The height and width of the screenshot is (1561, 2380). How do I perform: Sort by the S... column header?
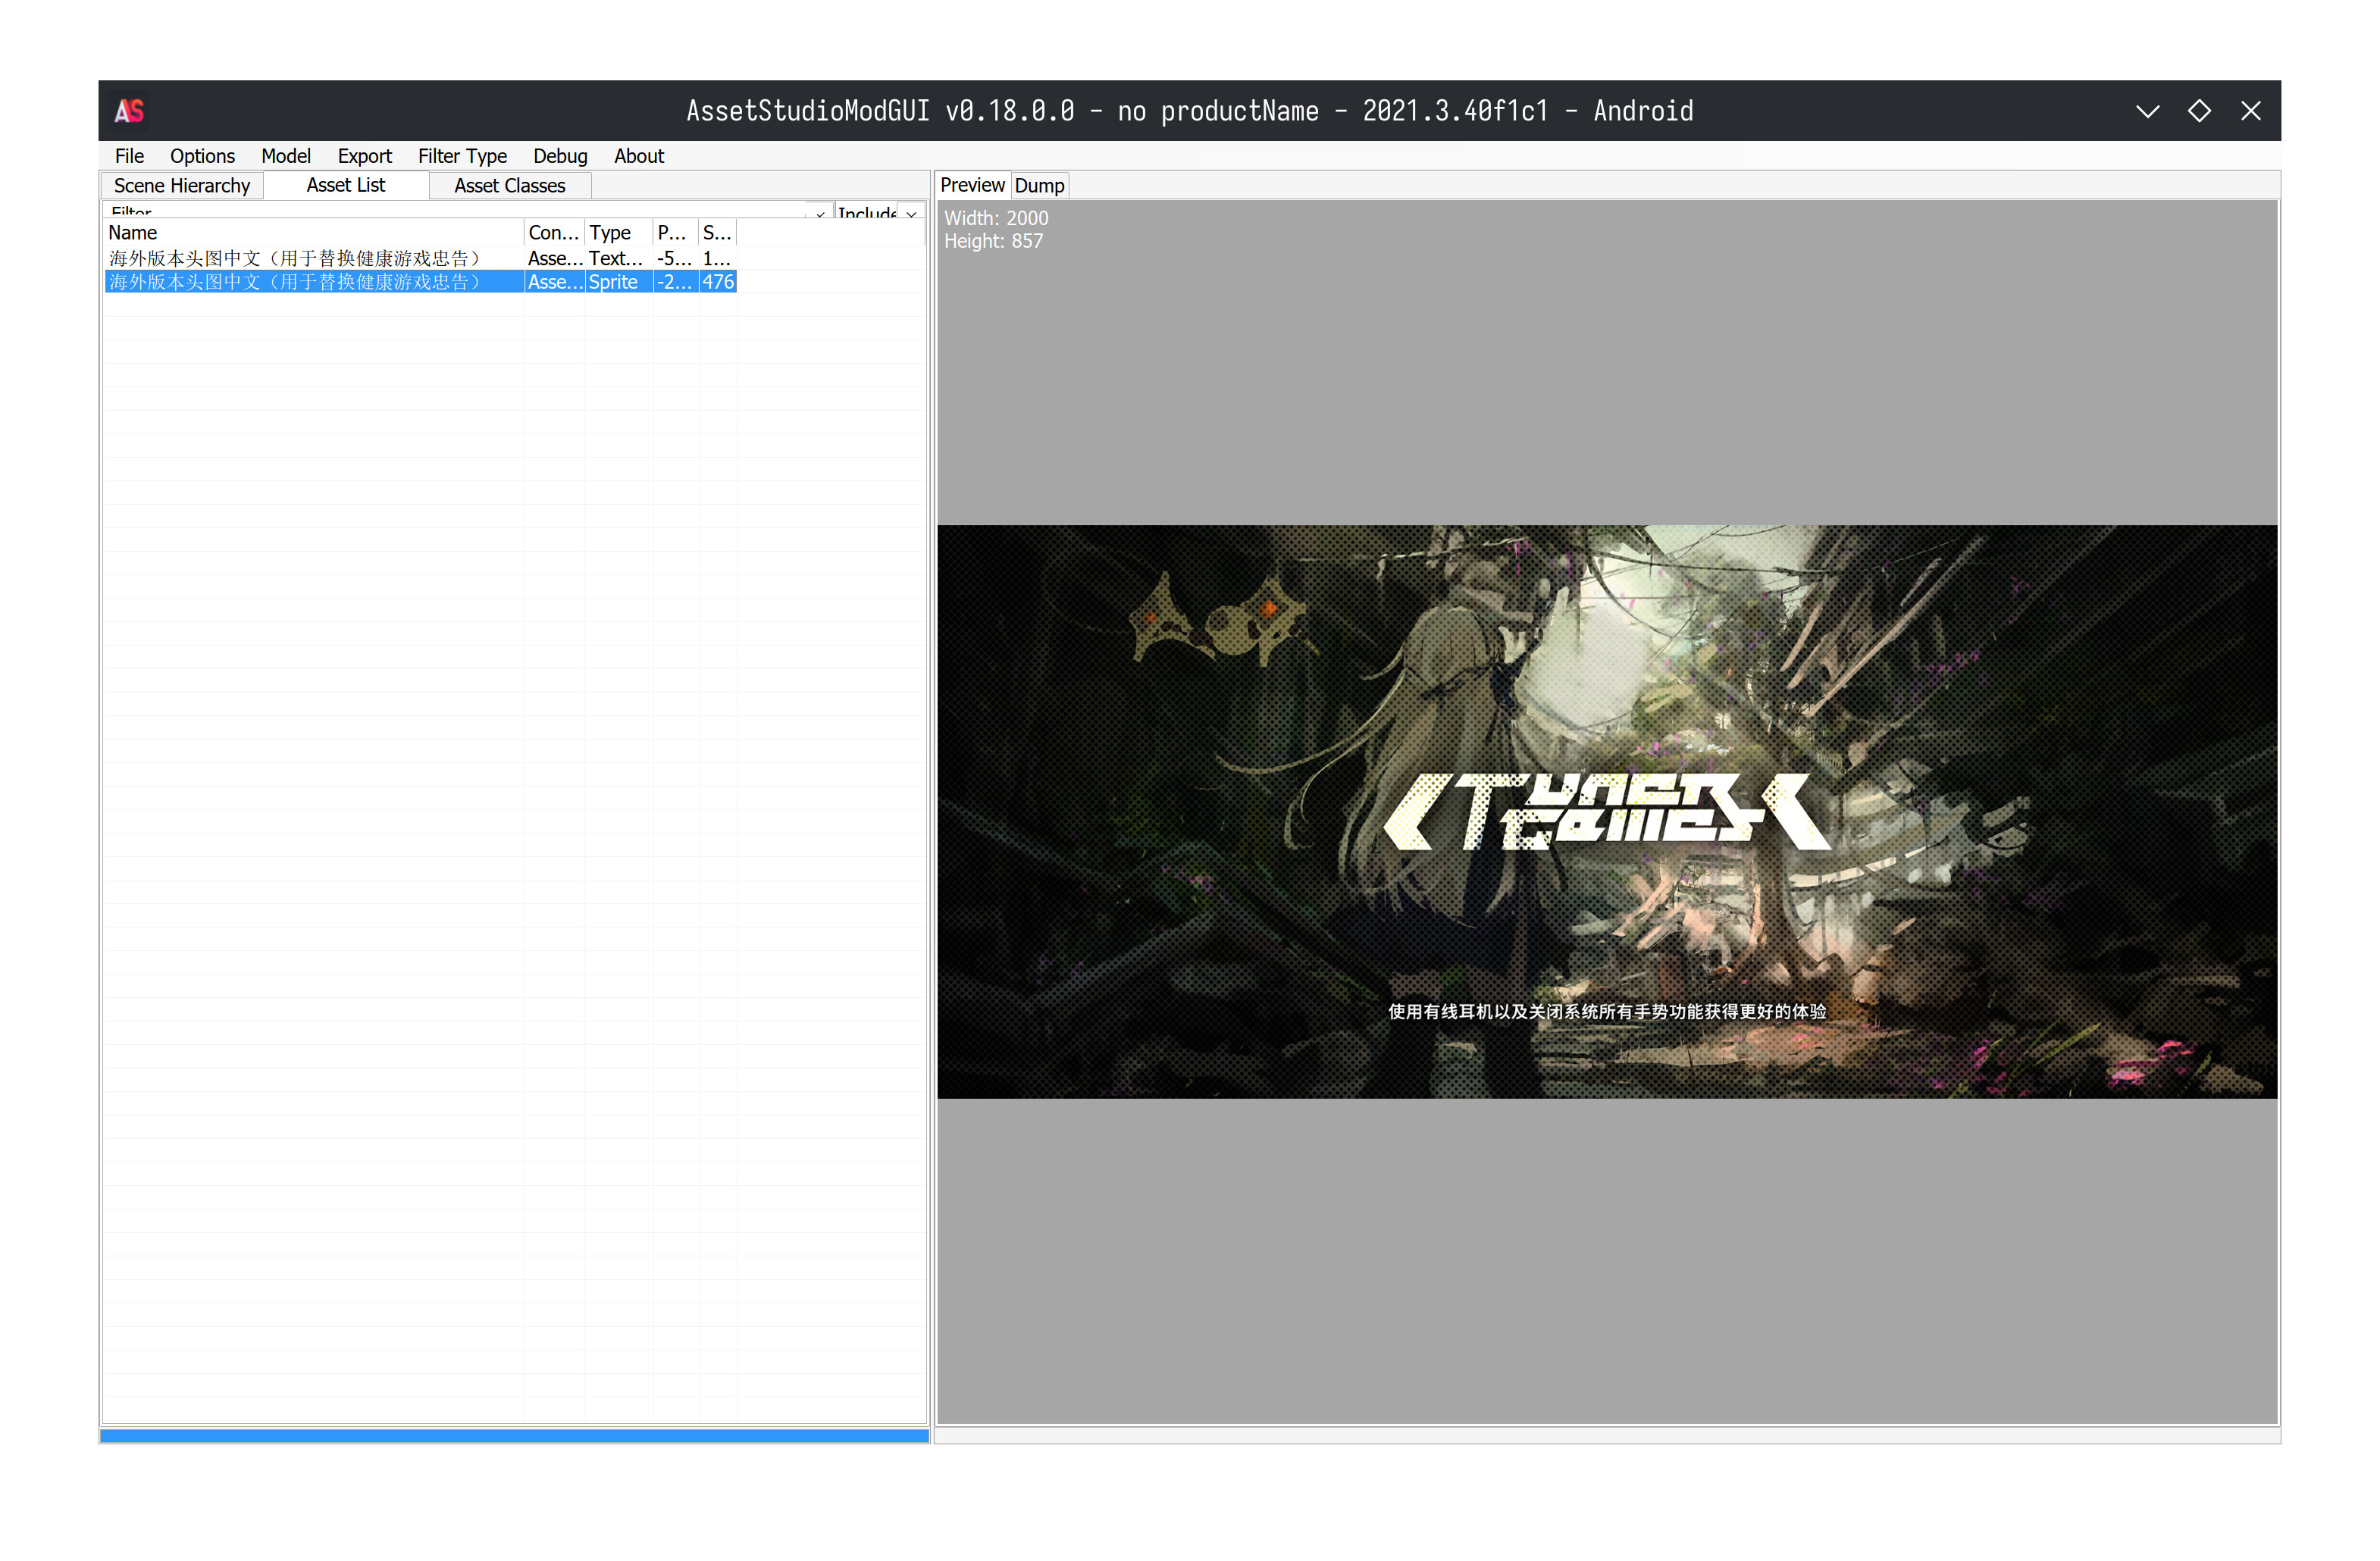tap(717, 233)
